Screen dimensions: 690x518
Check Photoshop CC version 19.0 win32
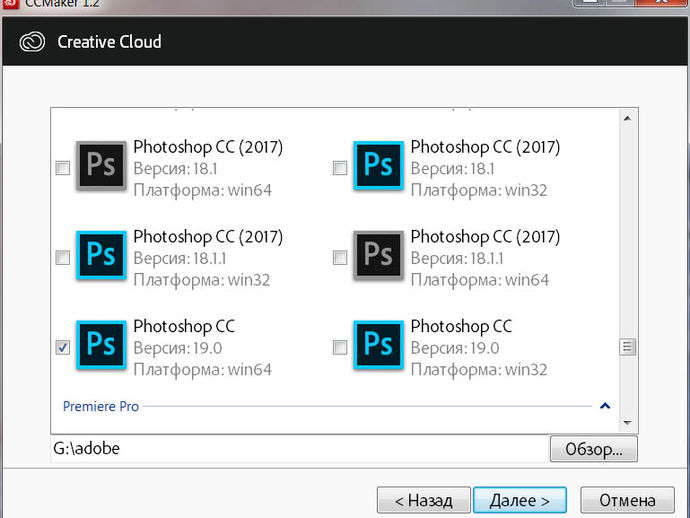(340, 347)
